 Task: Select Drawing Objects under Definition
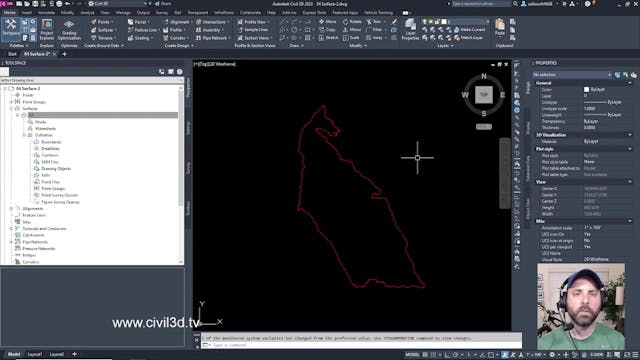56,169
